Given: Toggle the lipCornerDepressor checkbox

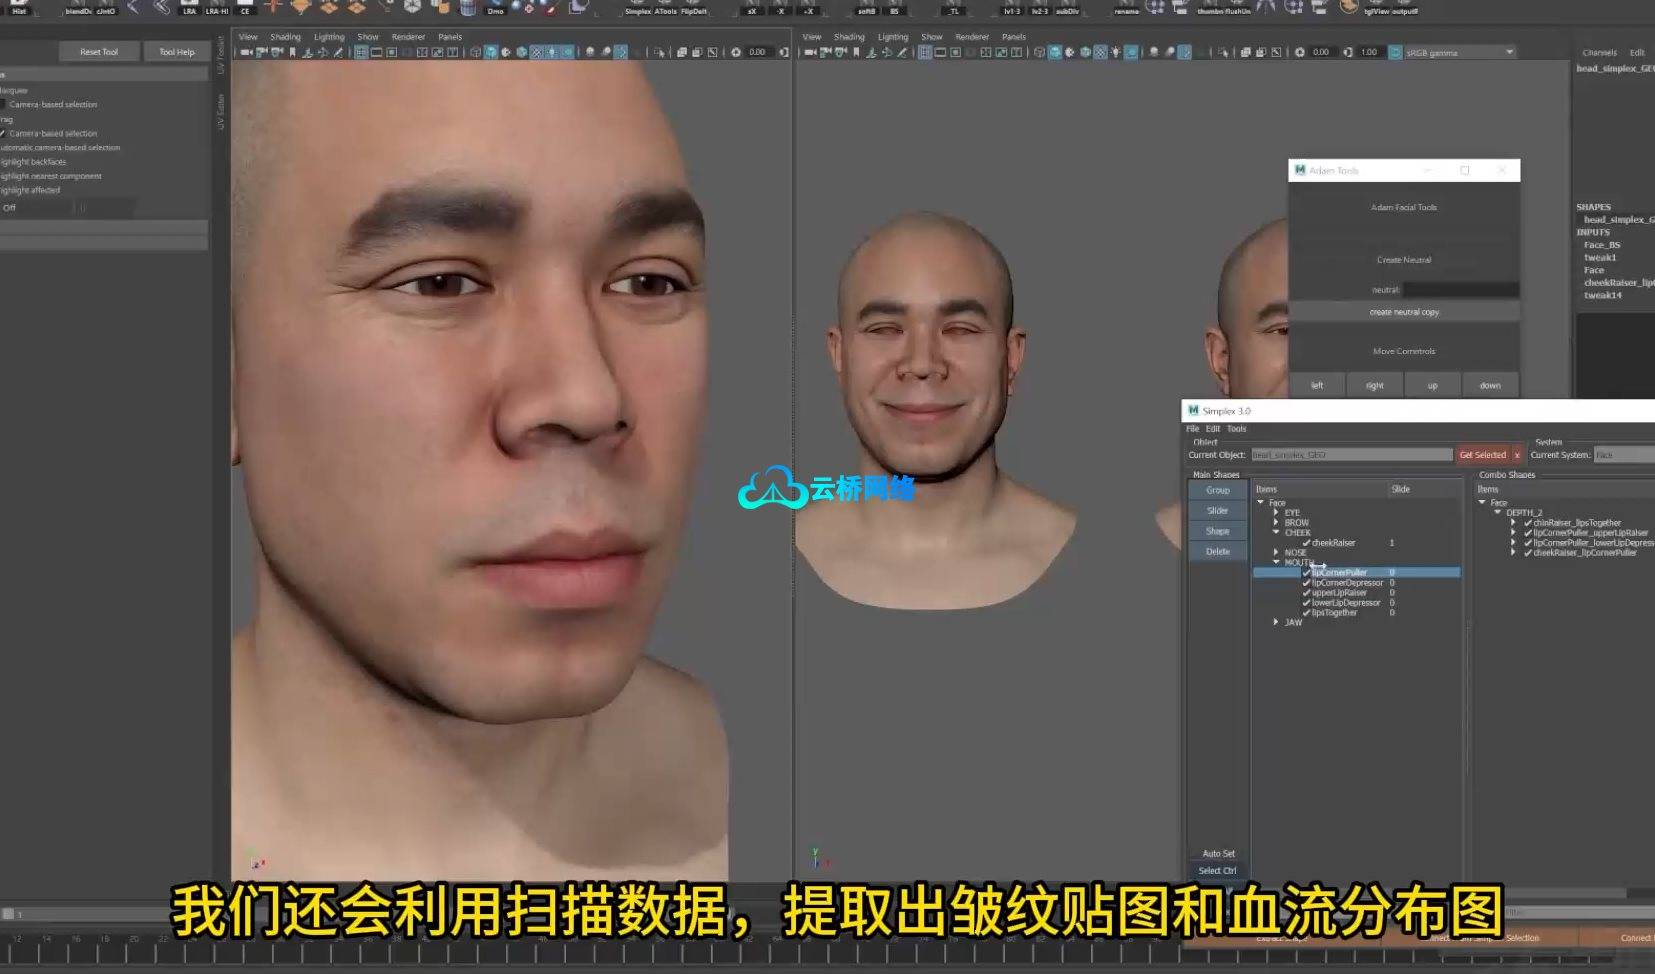Looking at the screenshot, I should pos(1306,583).
